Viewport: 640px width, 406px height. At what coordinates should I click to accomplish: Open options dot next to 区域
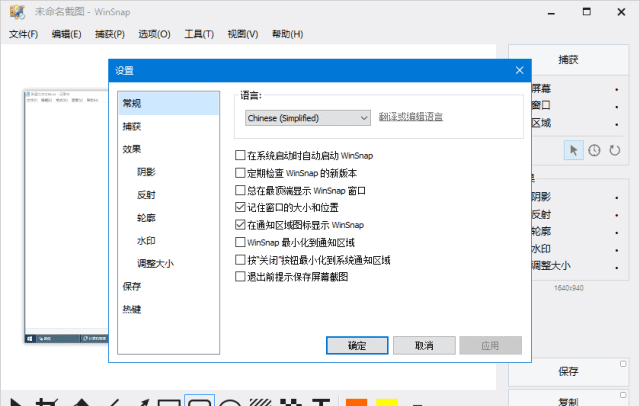pos(617,124)
